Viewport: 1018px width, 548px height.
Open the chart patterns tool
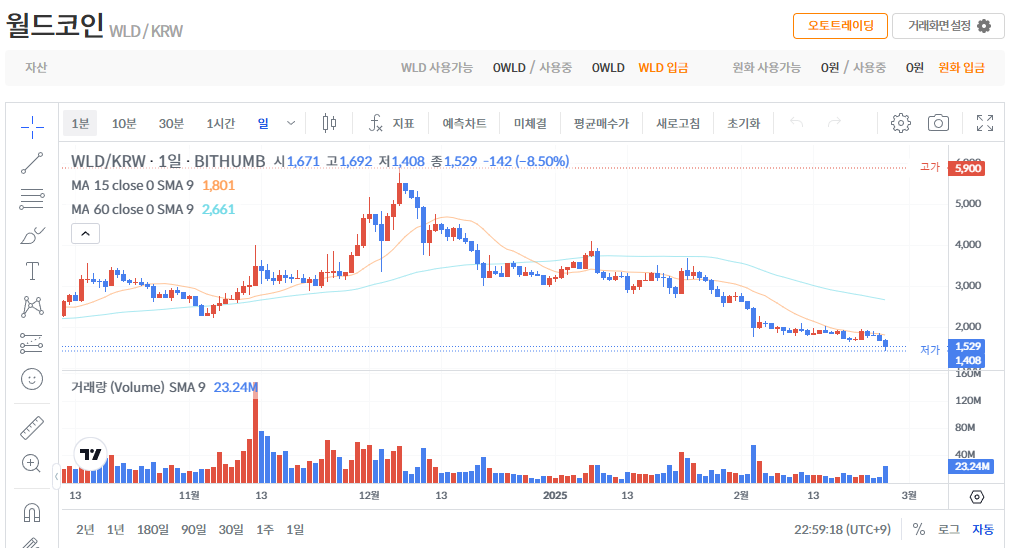coord(32,306)
